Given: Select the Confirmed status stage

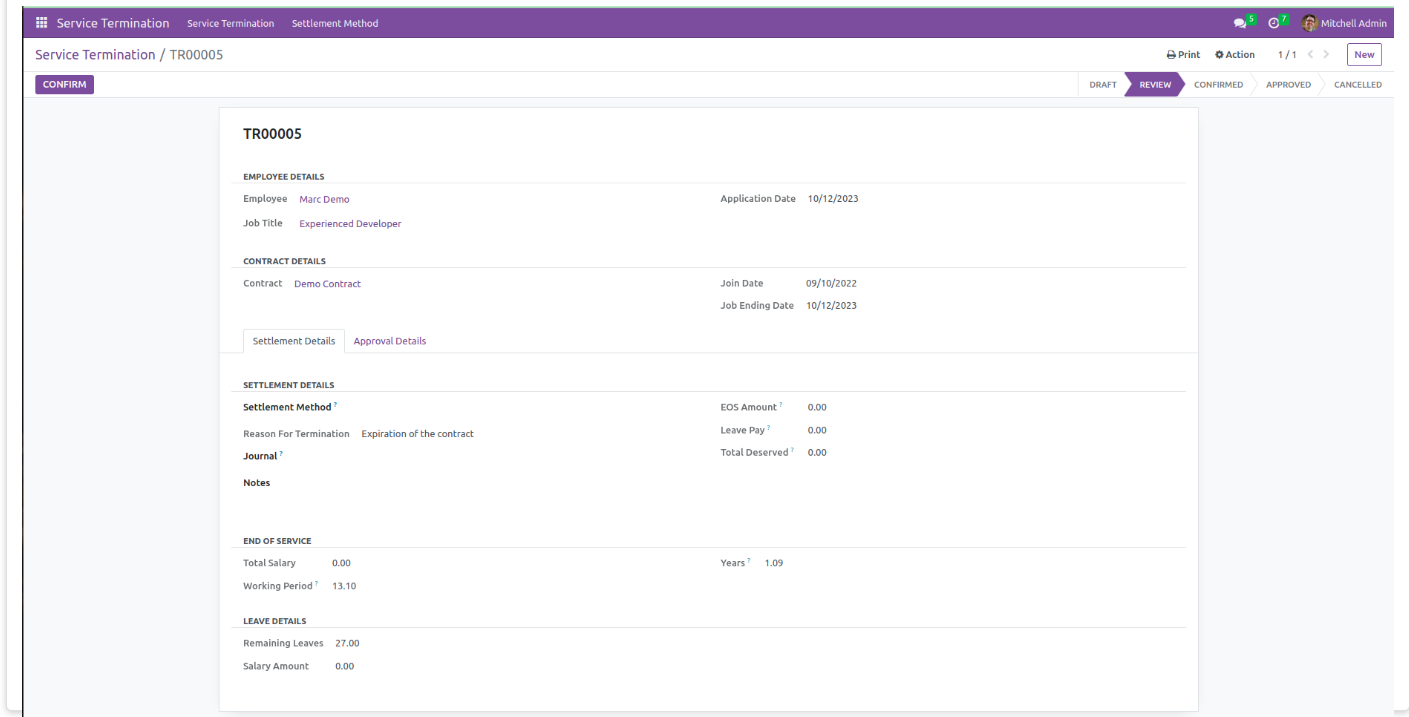Looking at the screenshot, I should coord(1218,85).
